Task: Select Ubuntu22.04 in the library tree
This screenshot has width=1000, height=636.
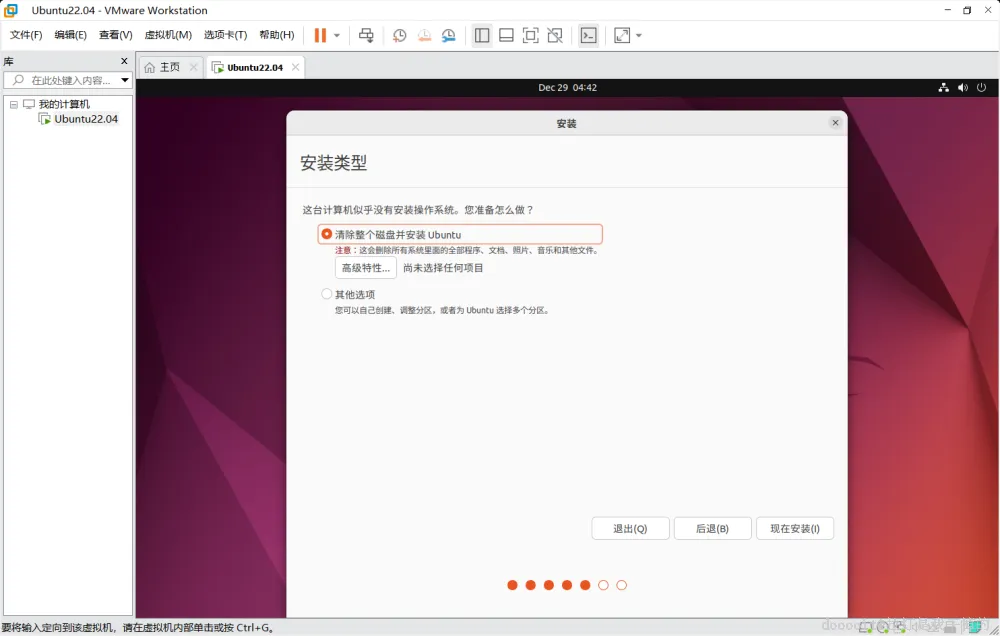Action: pos(85,119)
